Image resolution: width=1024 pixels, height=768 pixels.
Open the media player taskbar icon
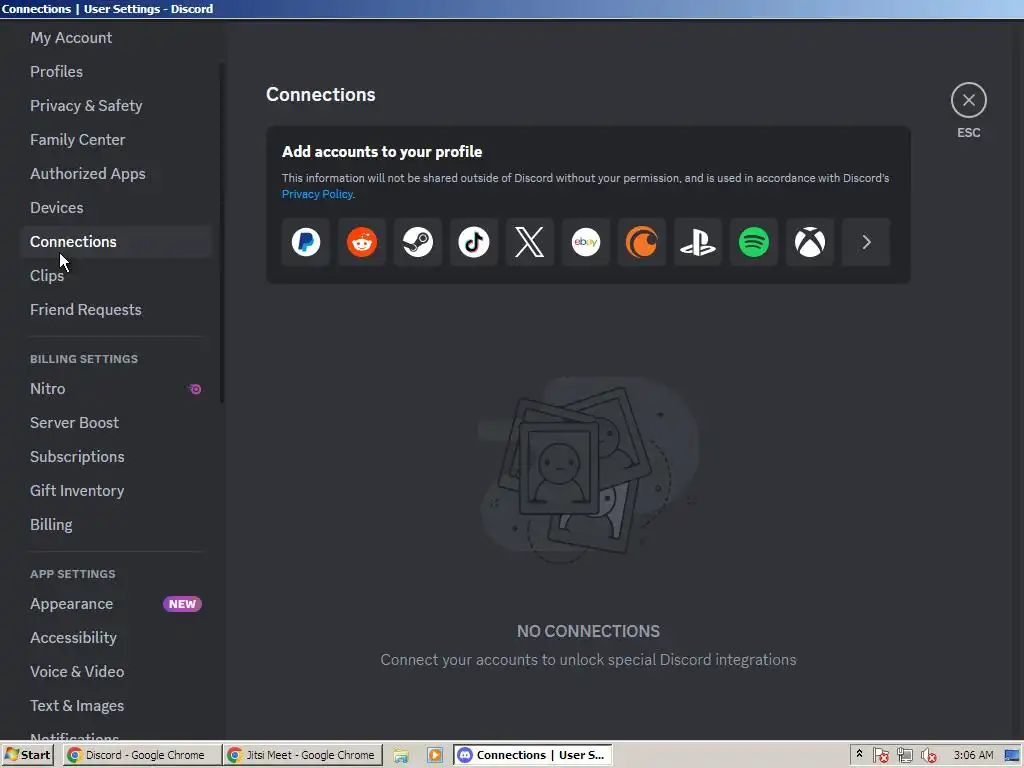point(434,756)
